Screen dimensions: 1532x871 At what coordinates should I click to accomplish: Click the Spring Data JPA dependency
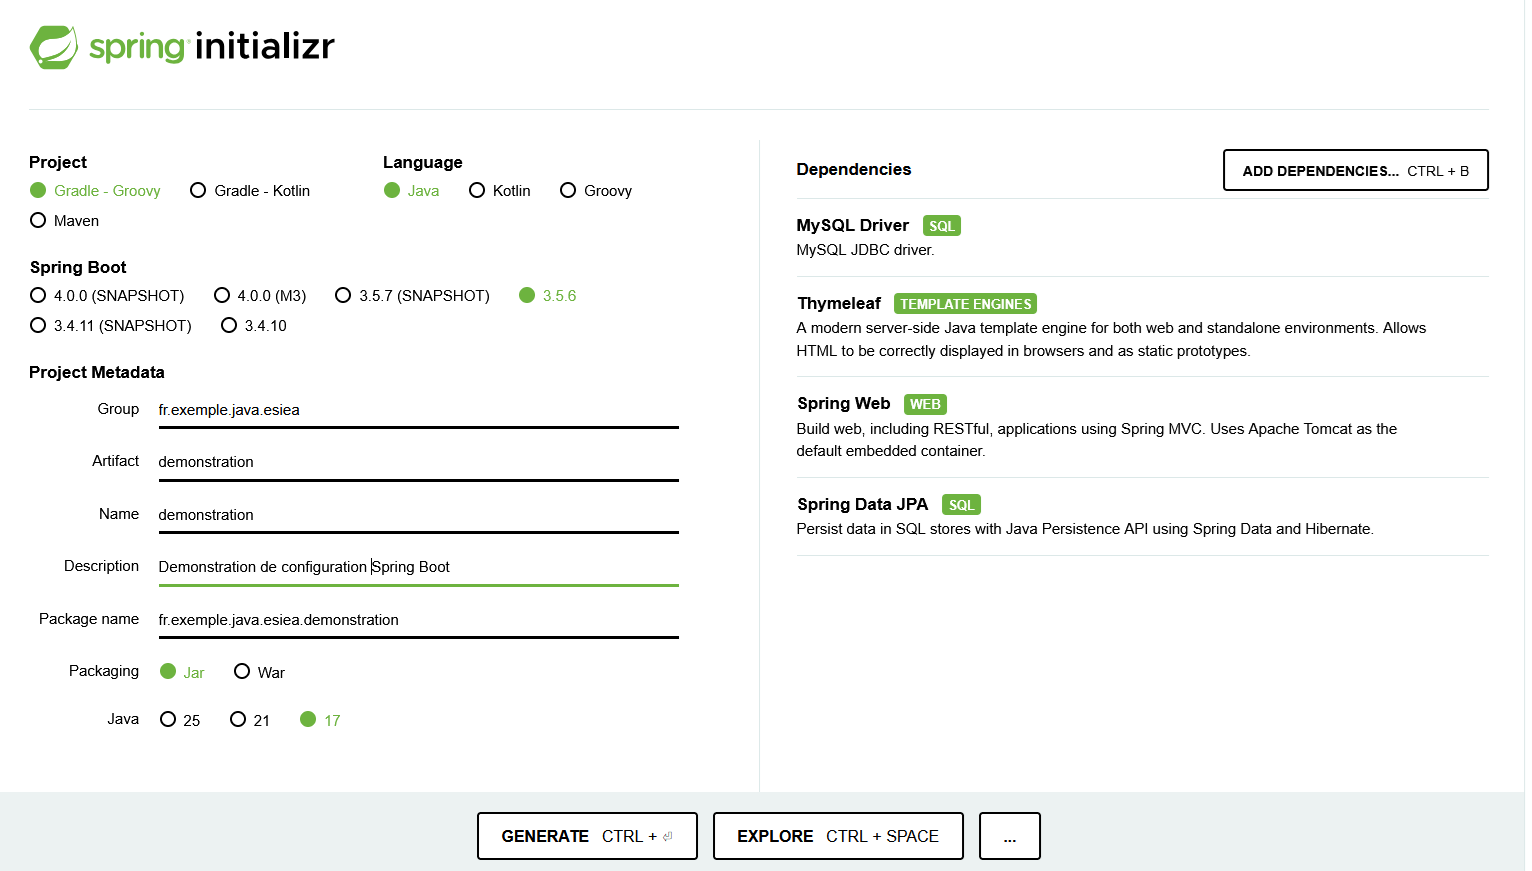tap(862, 505)
